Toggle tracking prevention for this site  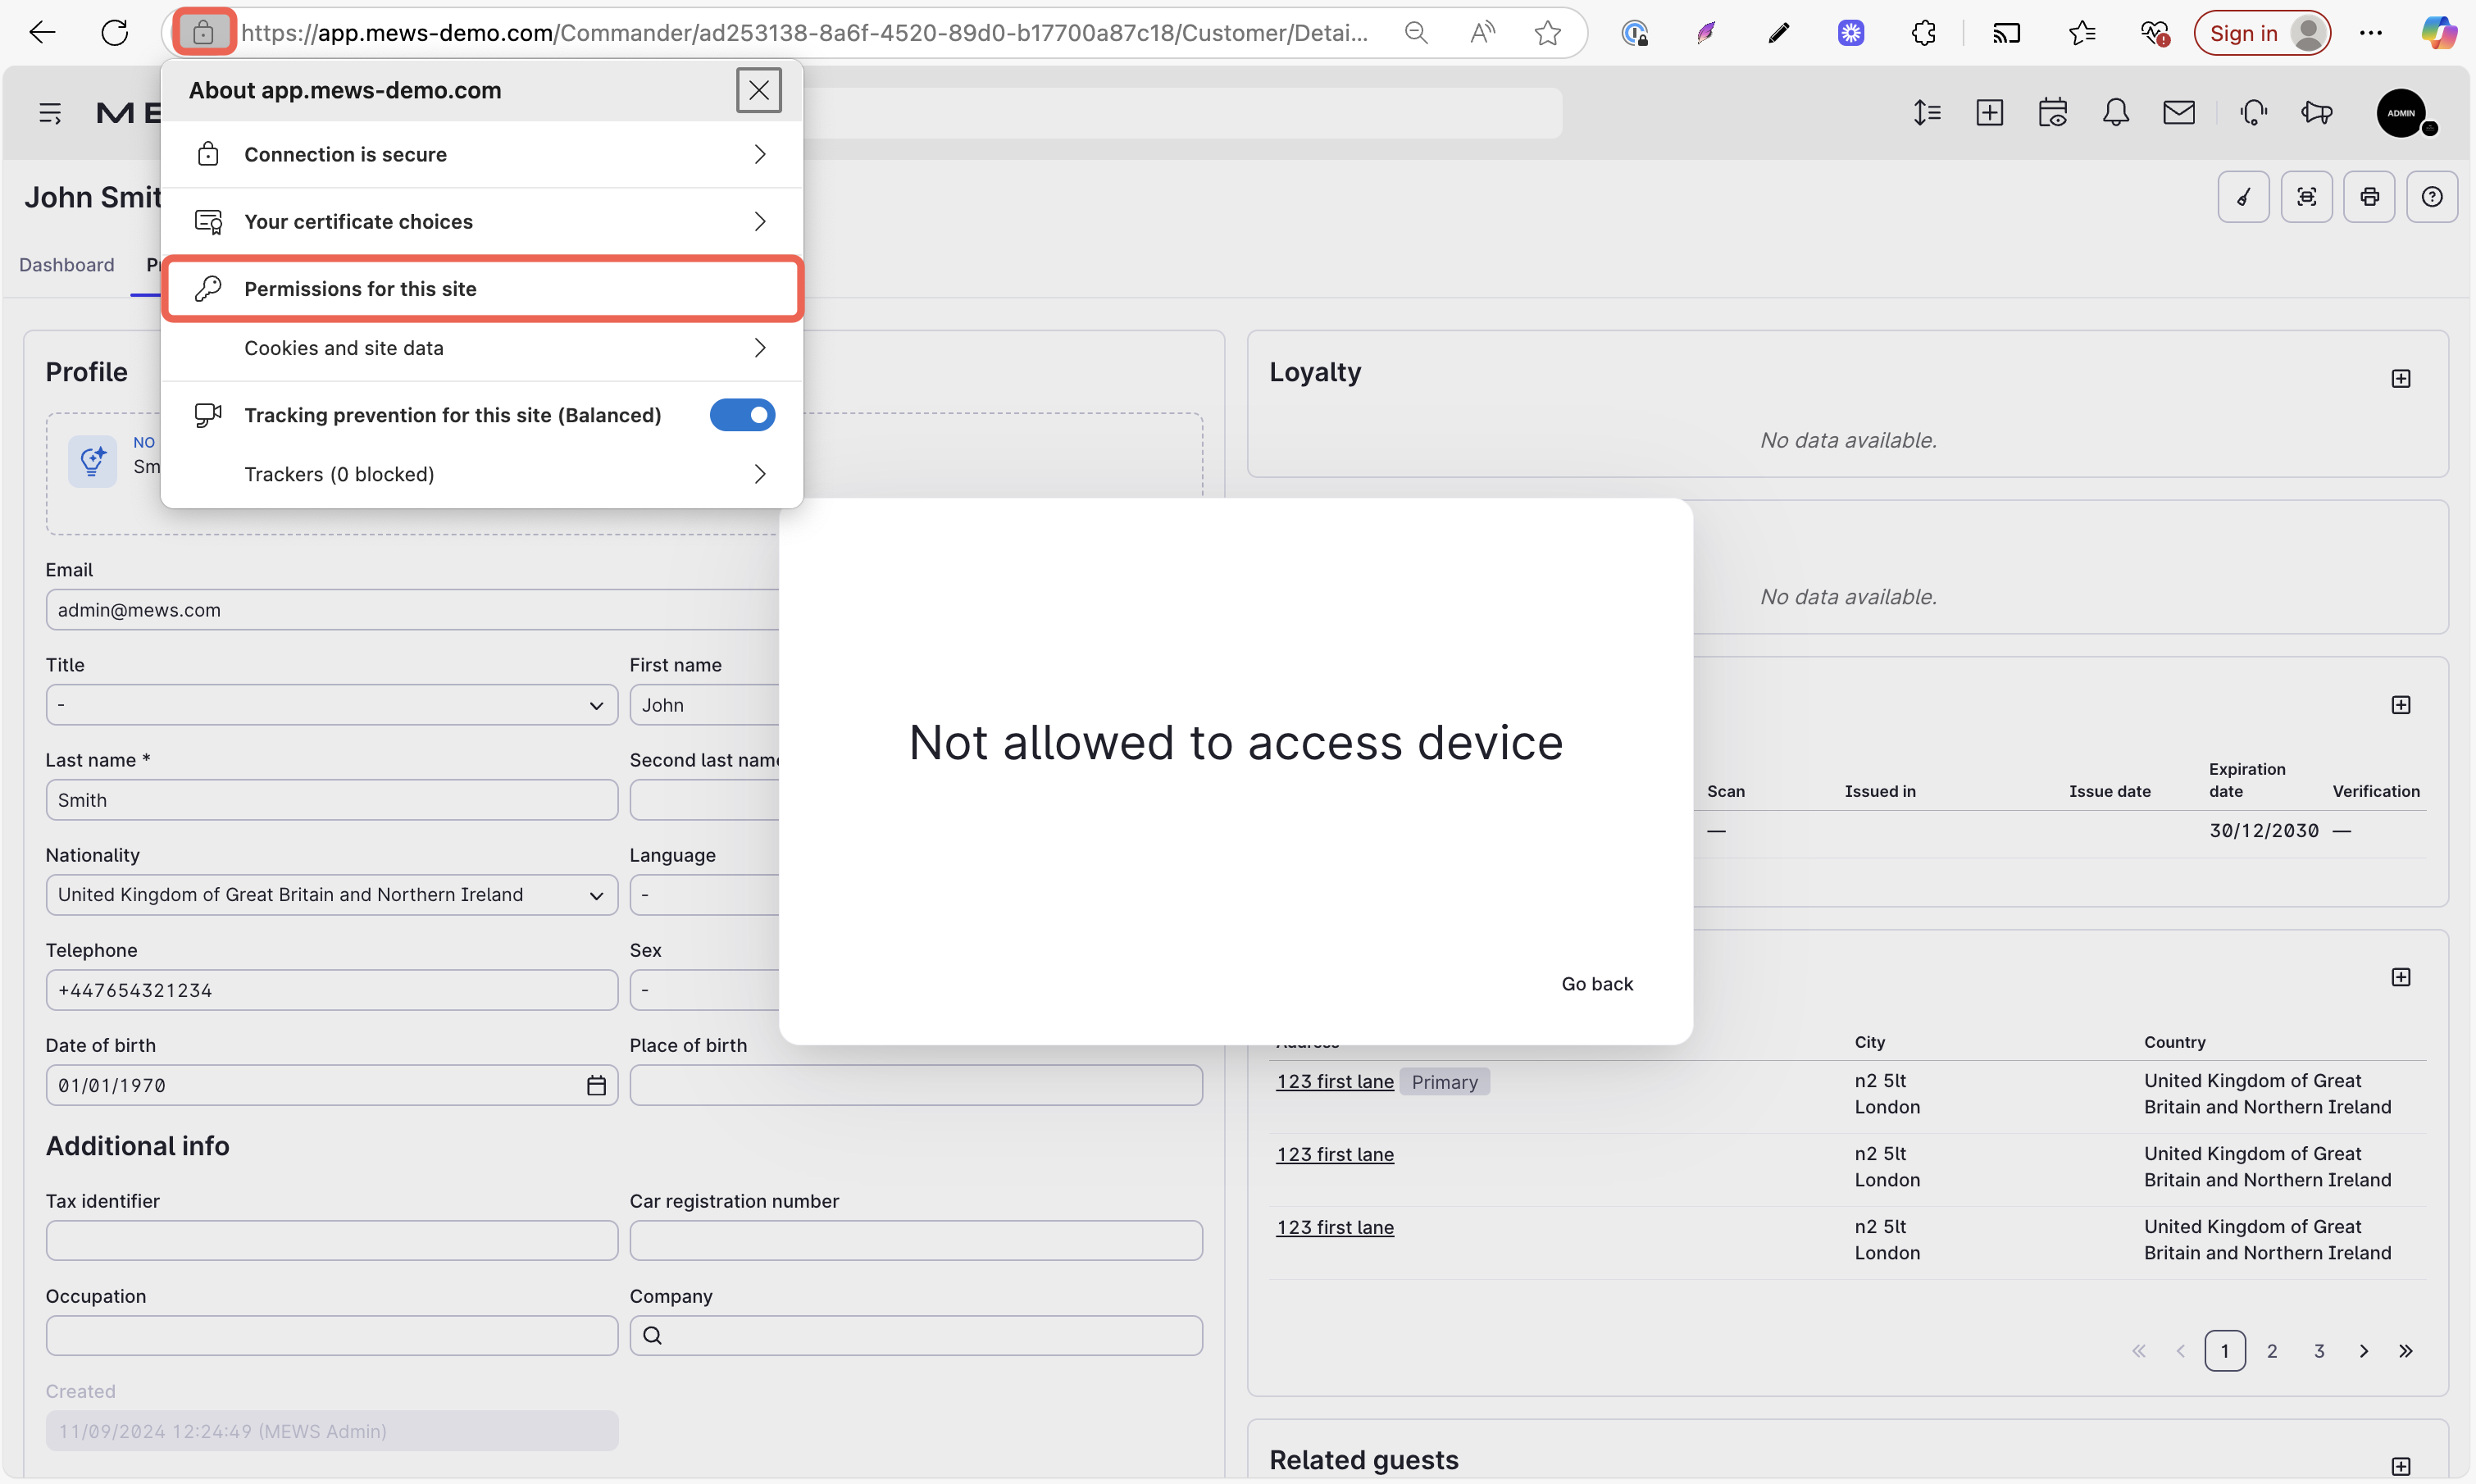pyautogui.click(x=742, y=415)
